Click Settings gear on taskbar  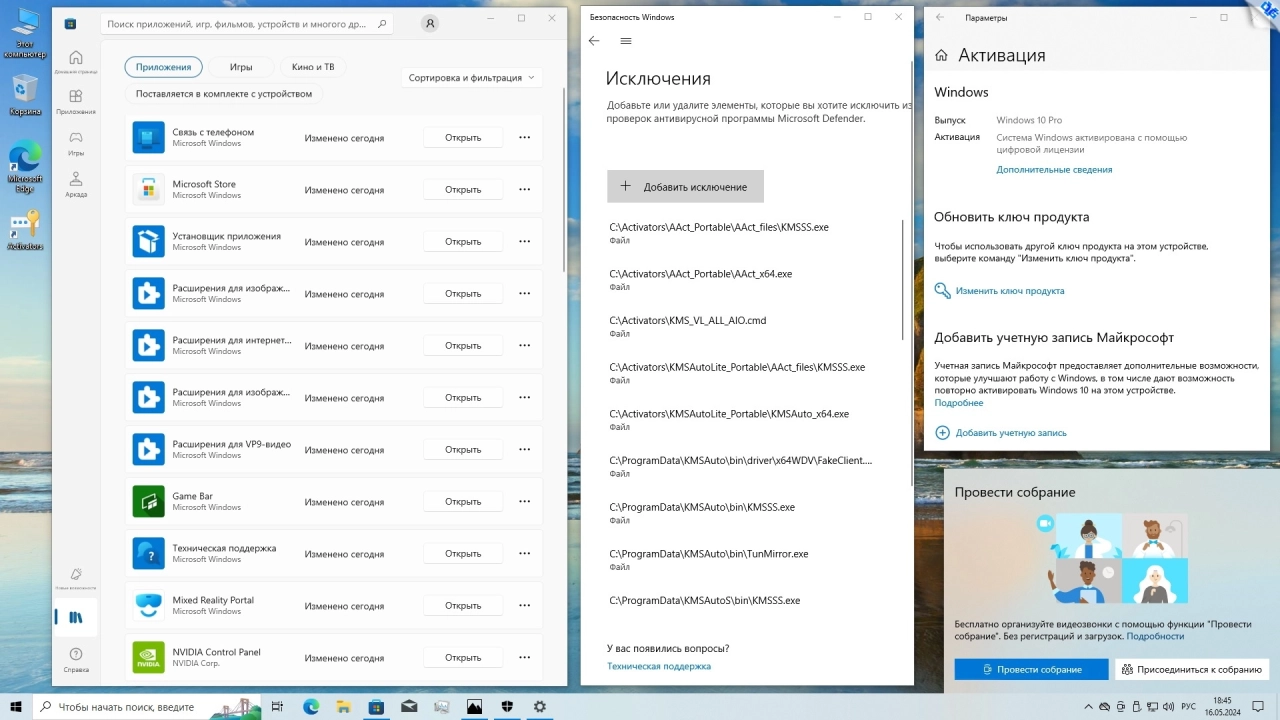tap(540, 706)
